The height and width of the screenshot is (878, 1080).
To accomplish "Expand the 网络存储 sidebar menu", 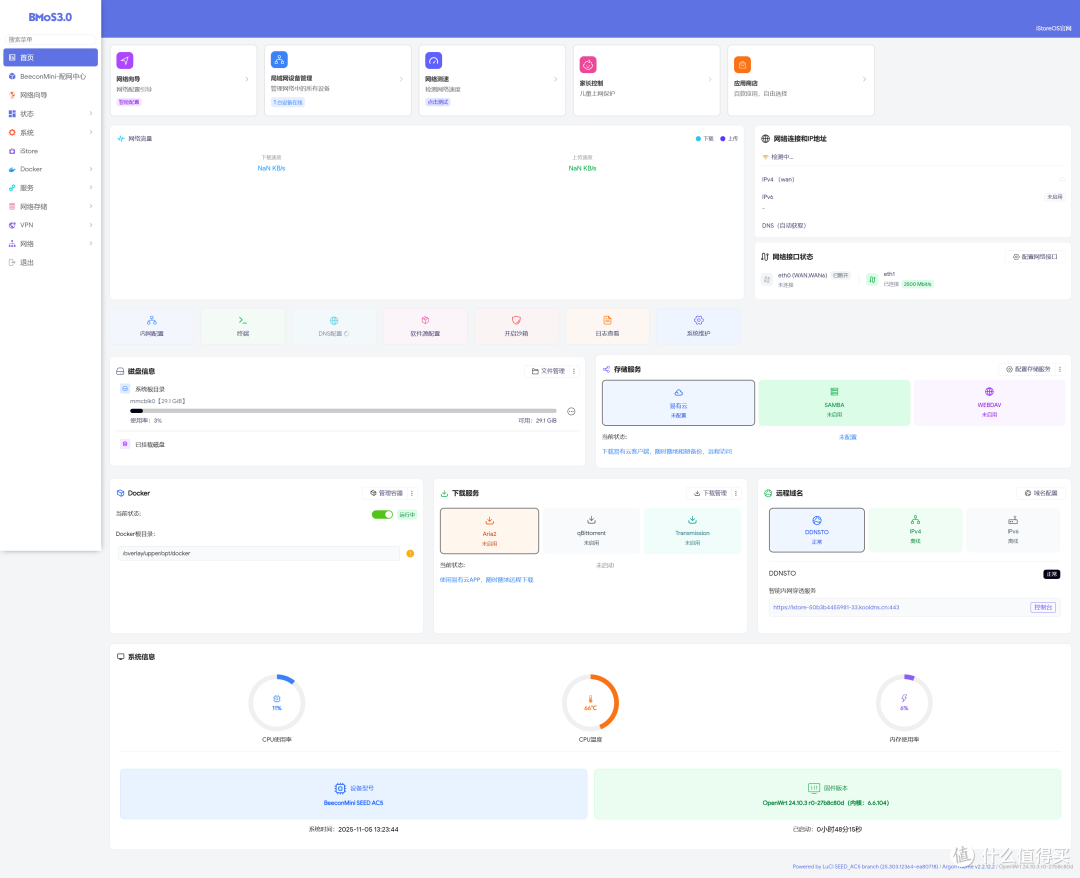I will coord(50,207).
